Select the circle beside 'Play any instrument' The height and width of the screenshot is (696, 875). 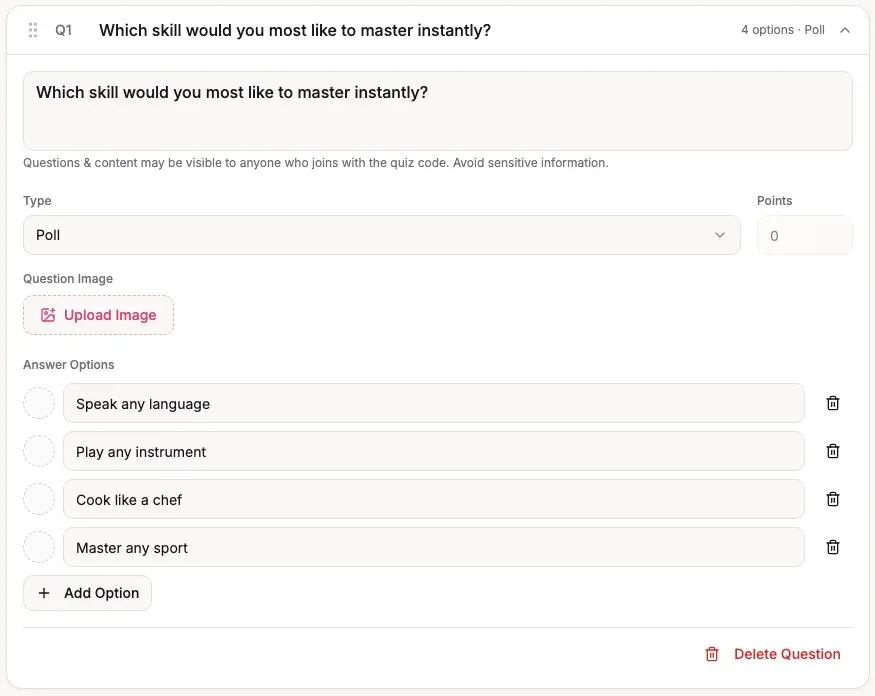tap(39, 451)
